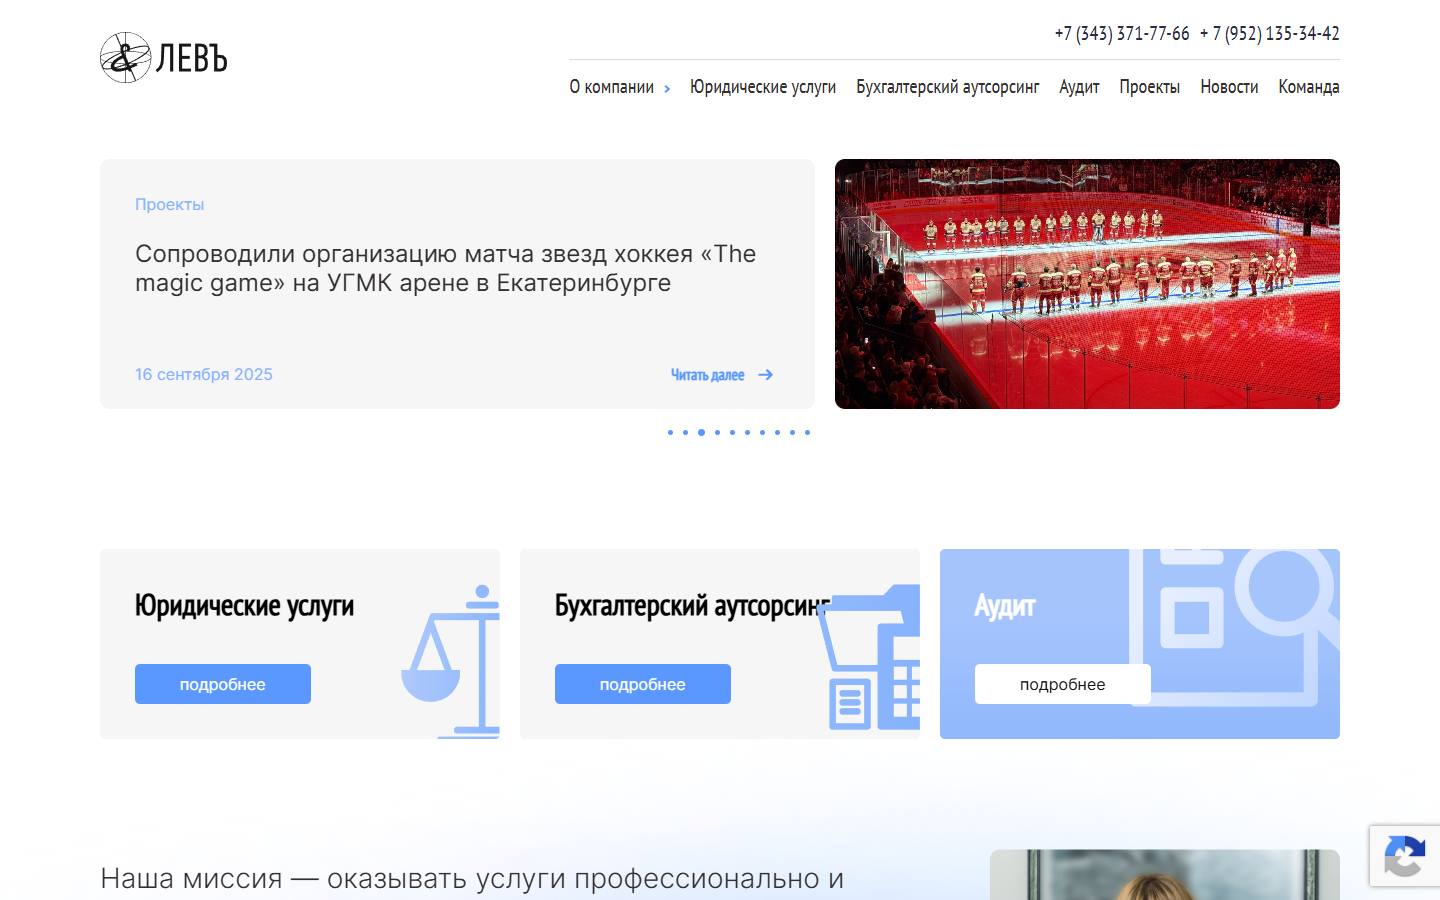The width and height of the screenshot is (1440, 900).
Task: Click the white подробнее button in the Аудит card
Action: [x=1063, y=684]
